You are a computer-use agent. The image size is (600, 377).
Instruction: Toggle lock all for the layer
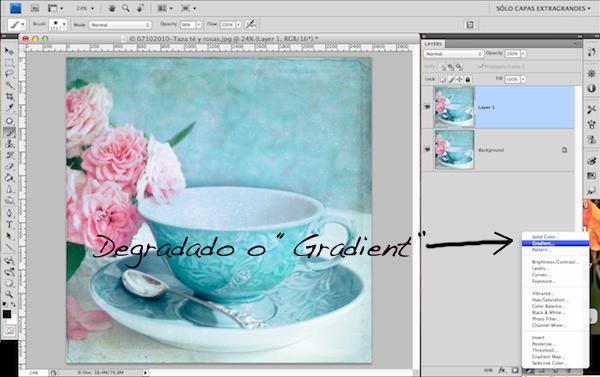(x=467, y=79)
